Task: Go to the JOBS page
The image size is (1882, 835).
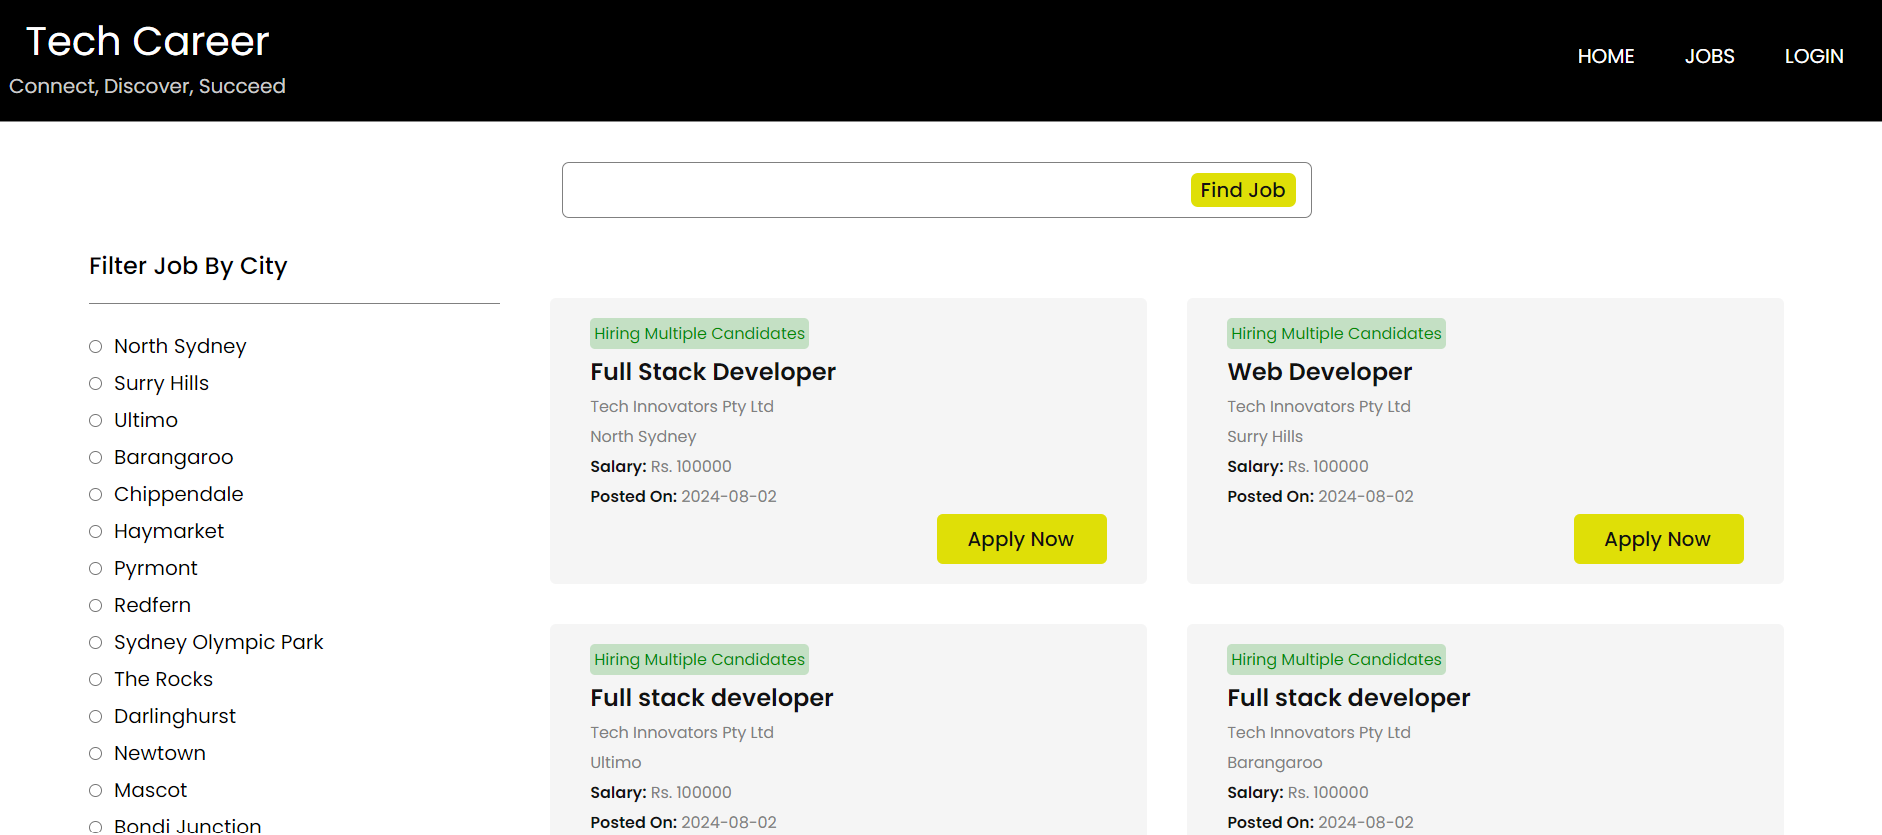Action: tap(1709, 57)
